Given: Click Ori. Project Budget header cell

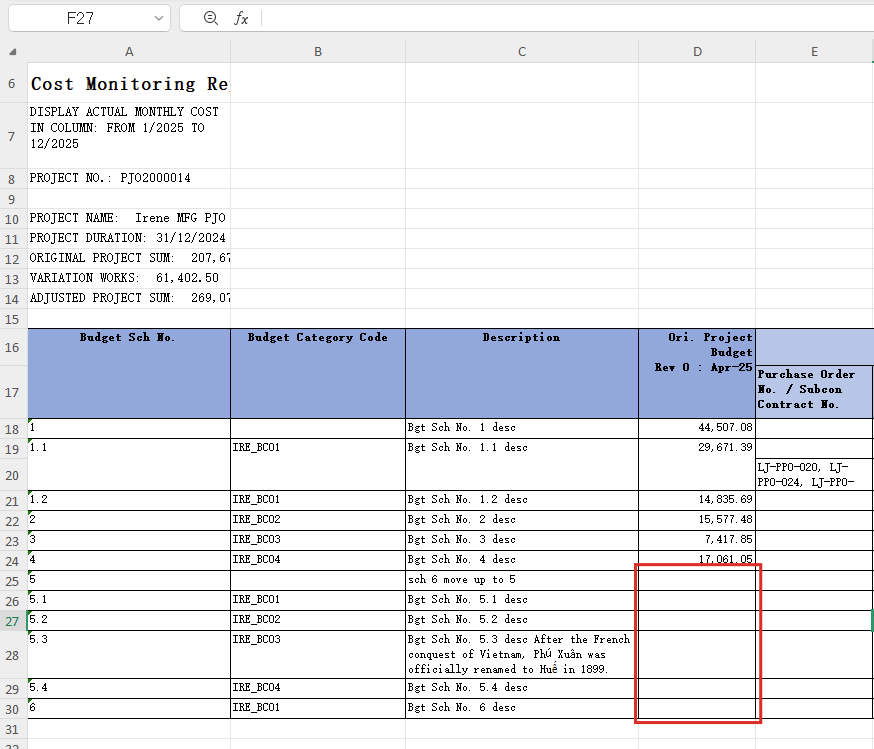Looking at the screenshot, I should tap(697, 373).
